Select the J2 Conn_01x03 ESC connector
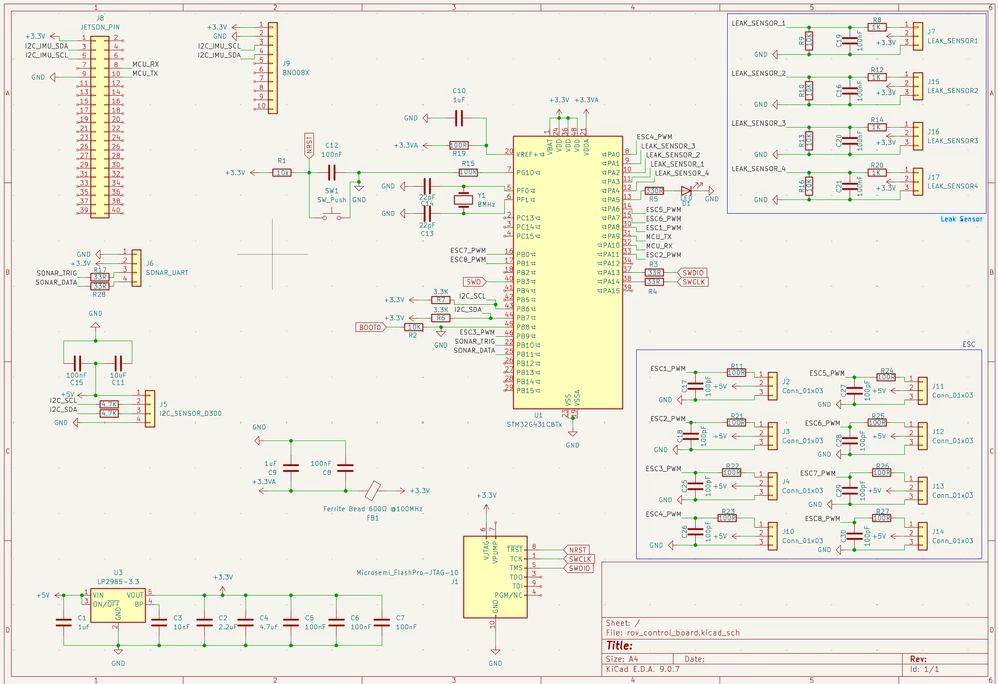Image resolution: width=998 pixels, height=684 pixels. [772, 386]
